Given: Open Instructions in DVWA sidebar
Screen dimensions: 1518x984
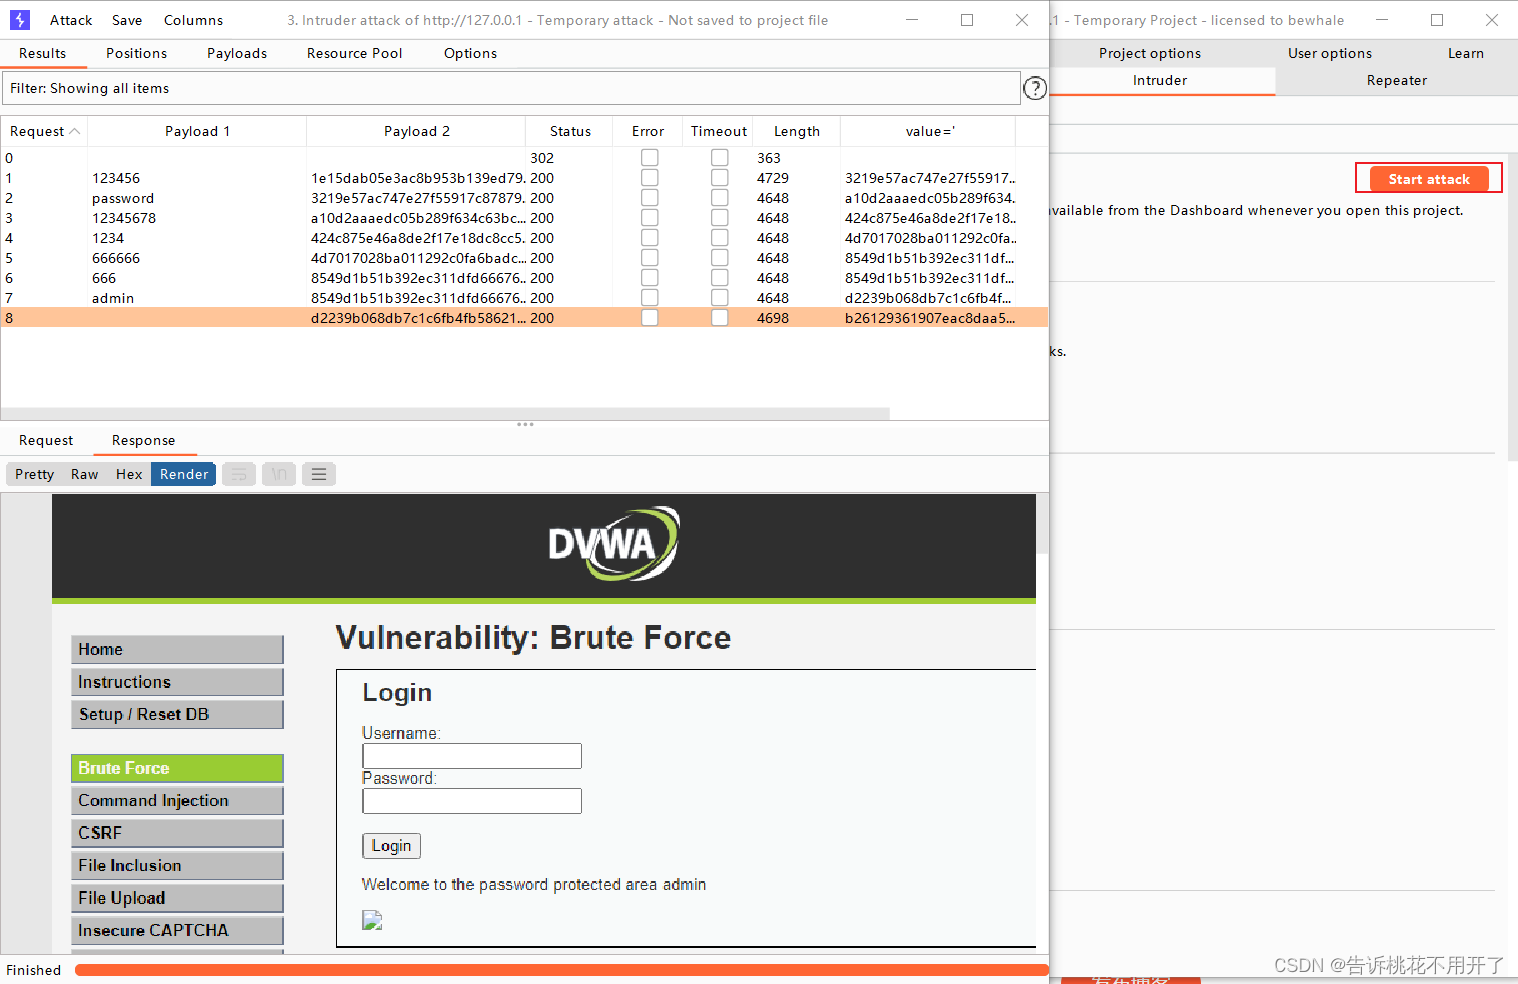Looking at the screenshot, I should tap(177, 682).
